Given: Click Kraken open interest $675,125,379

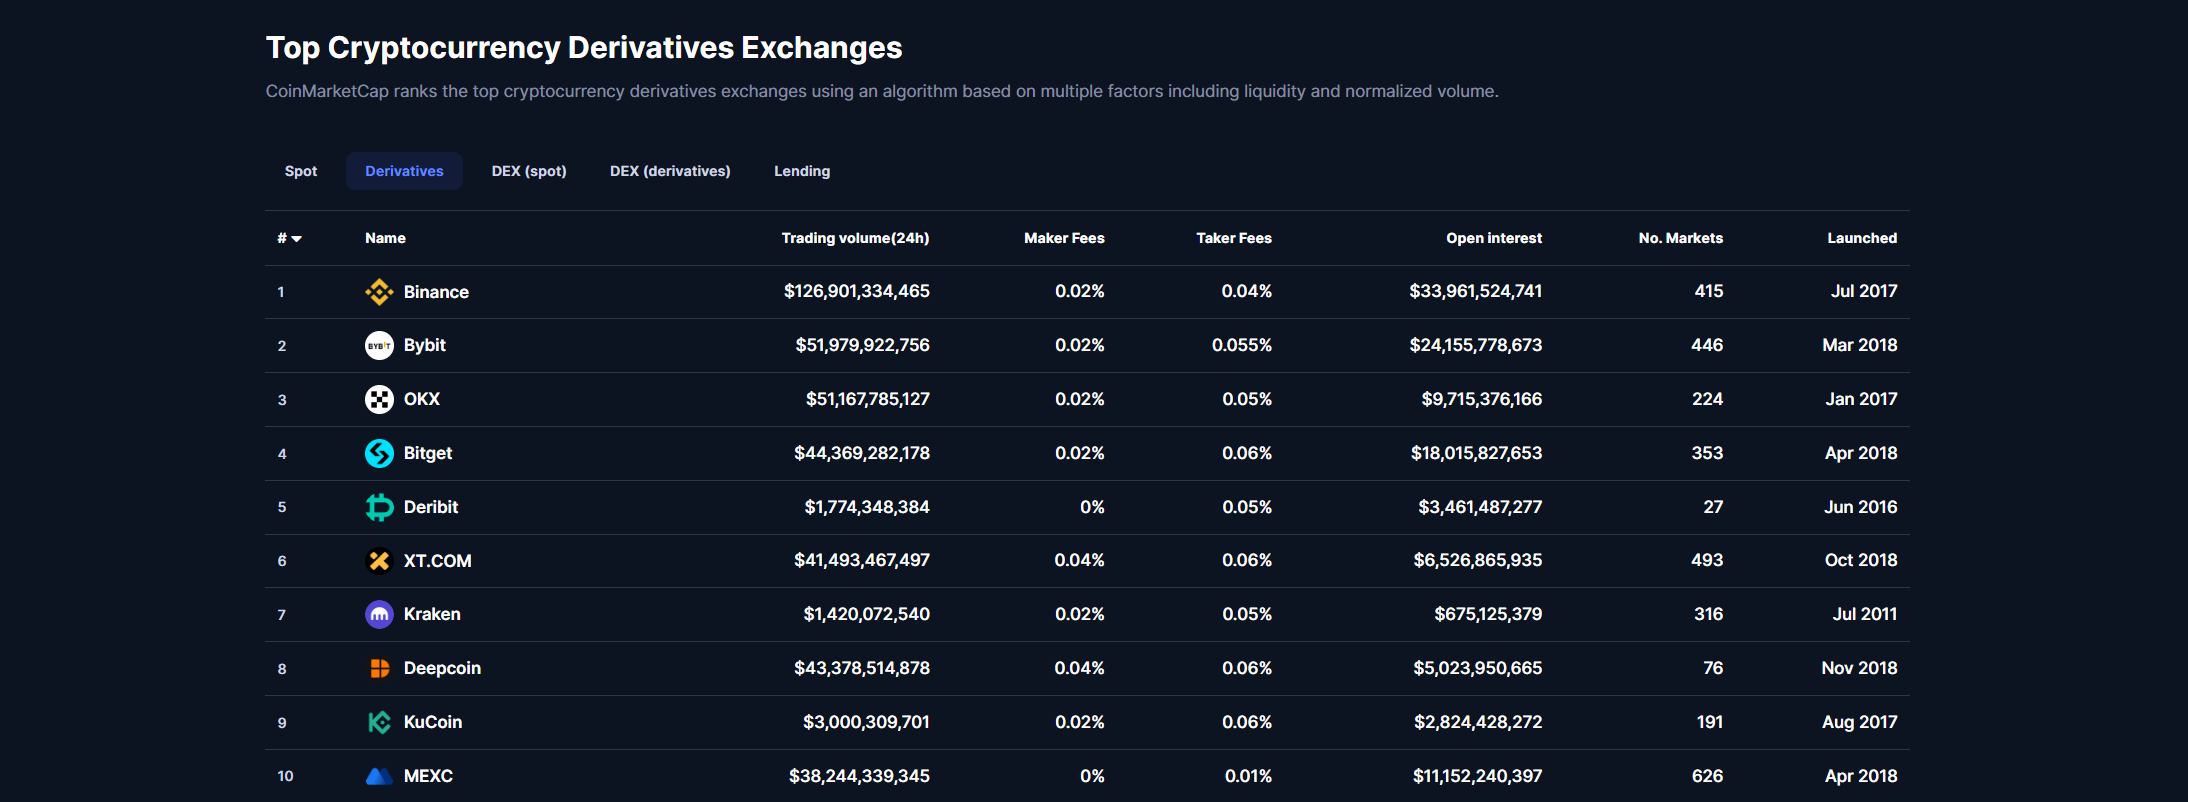Looking at the screenshot, I should click(x=1488, y=614).
